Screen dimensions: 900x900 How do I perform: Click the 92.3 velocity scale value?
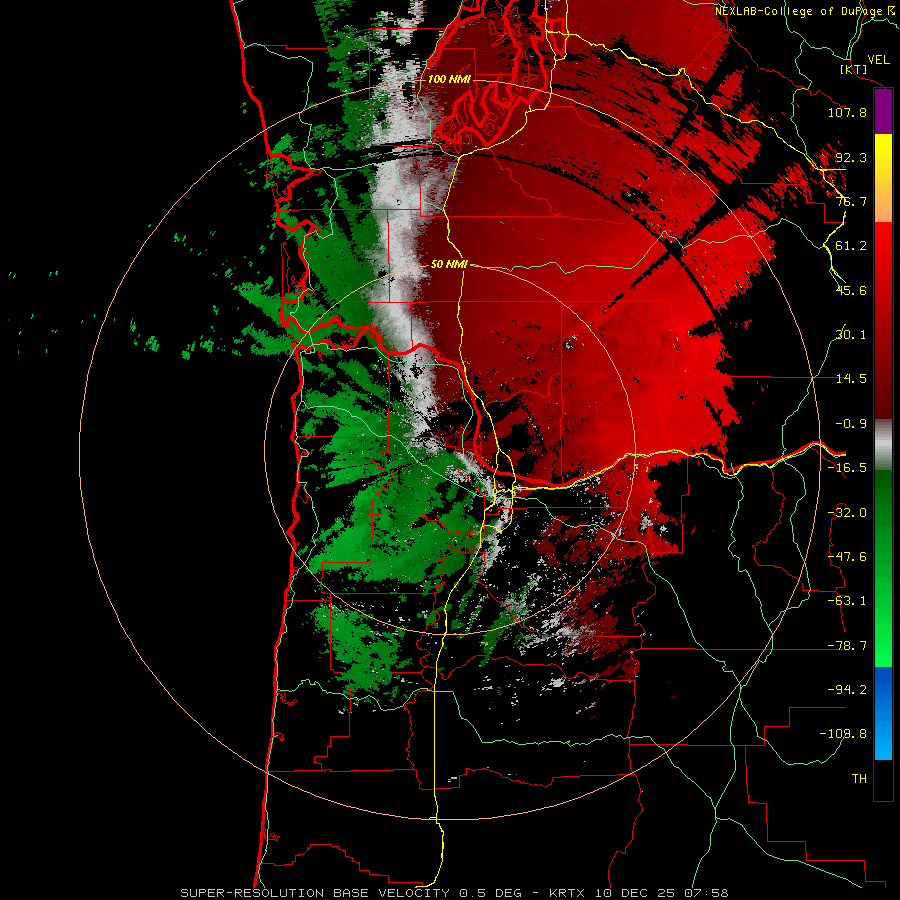point(851,157)
